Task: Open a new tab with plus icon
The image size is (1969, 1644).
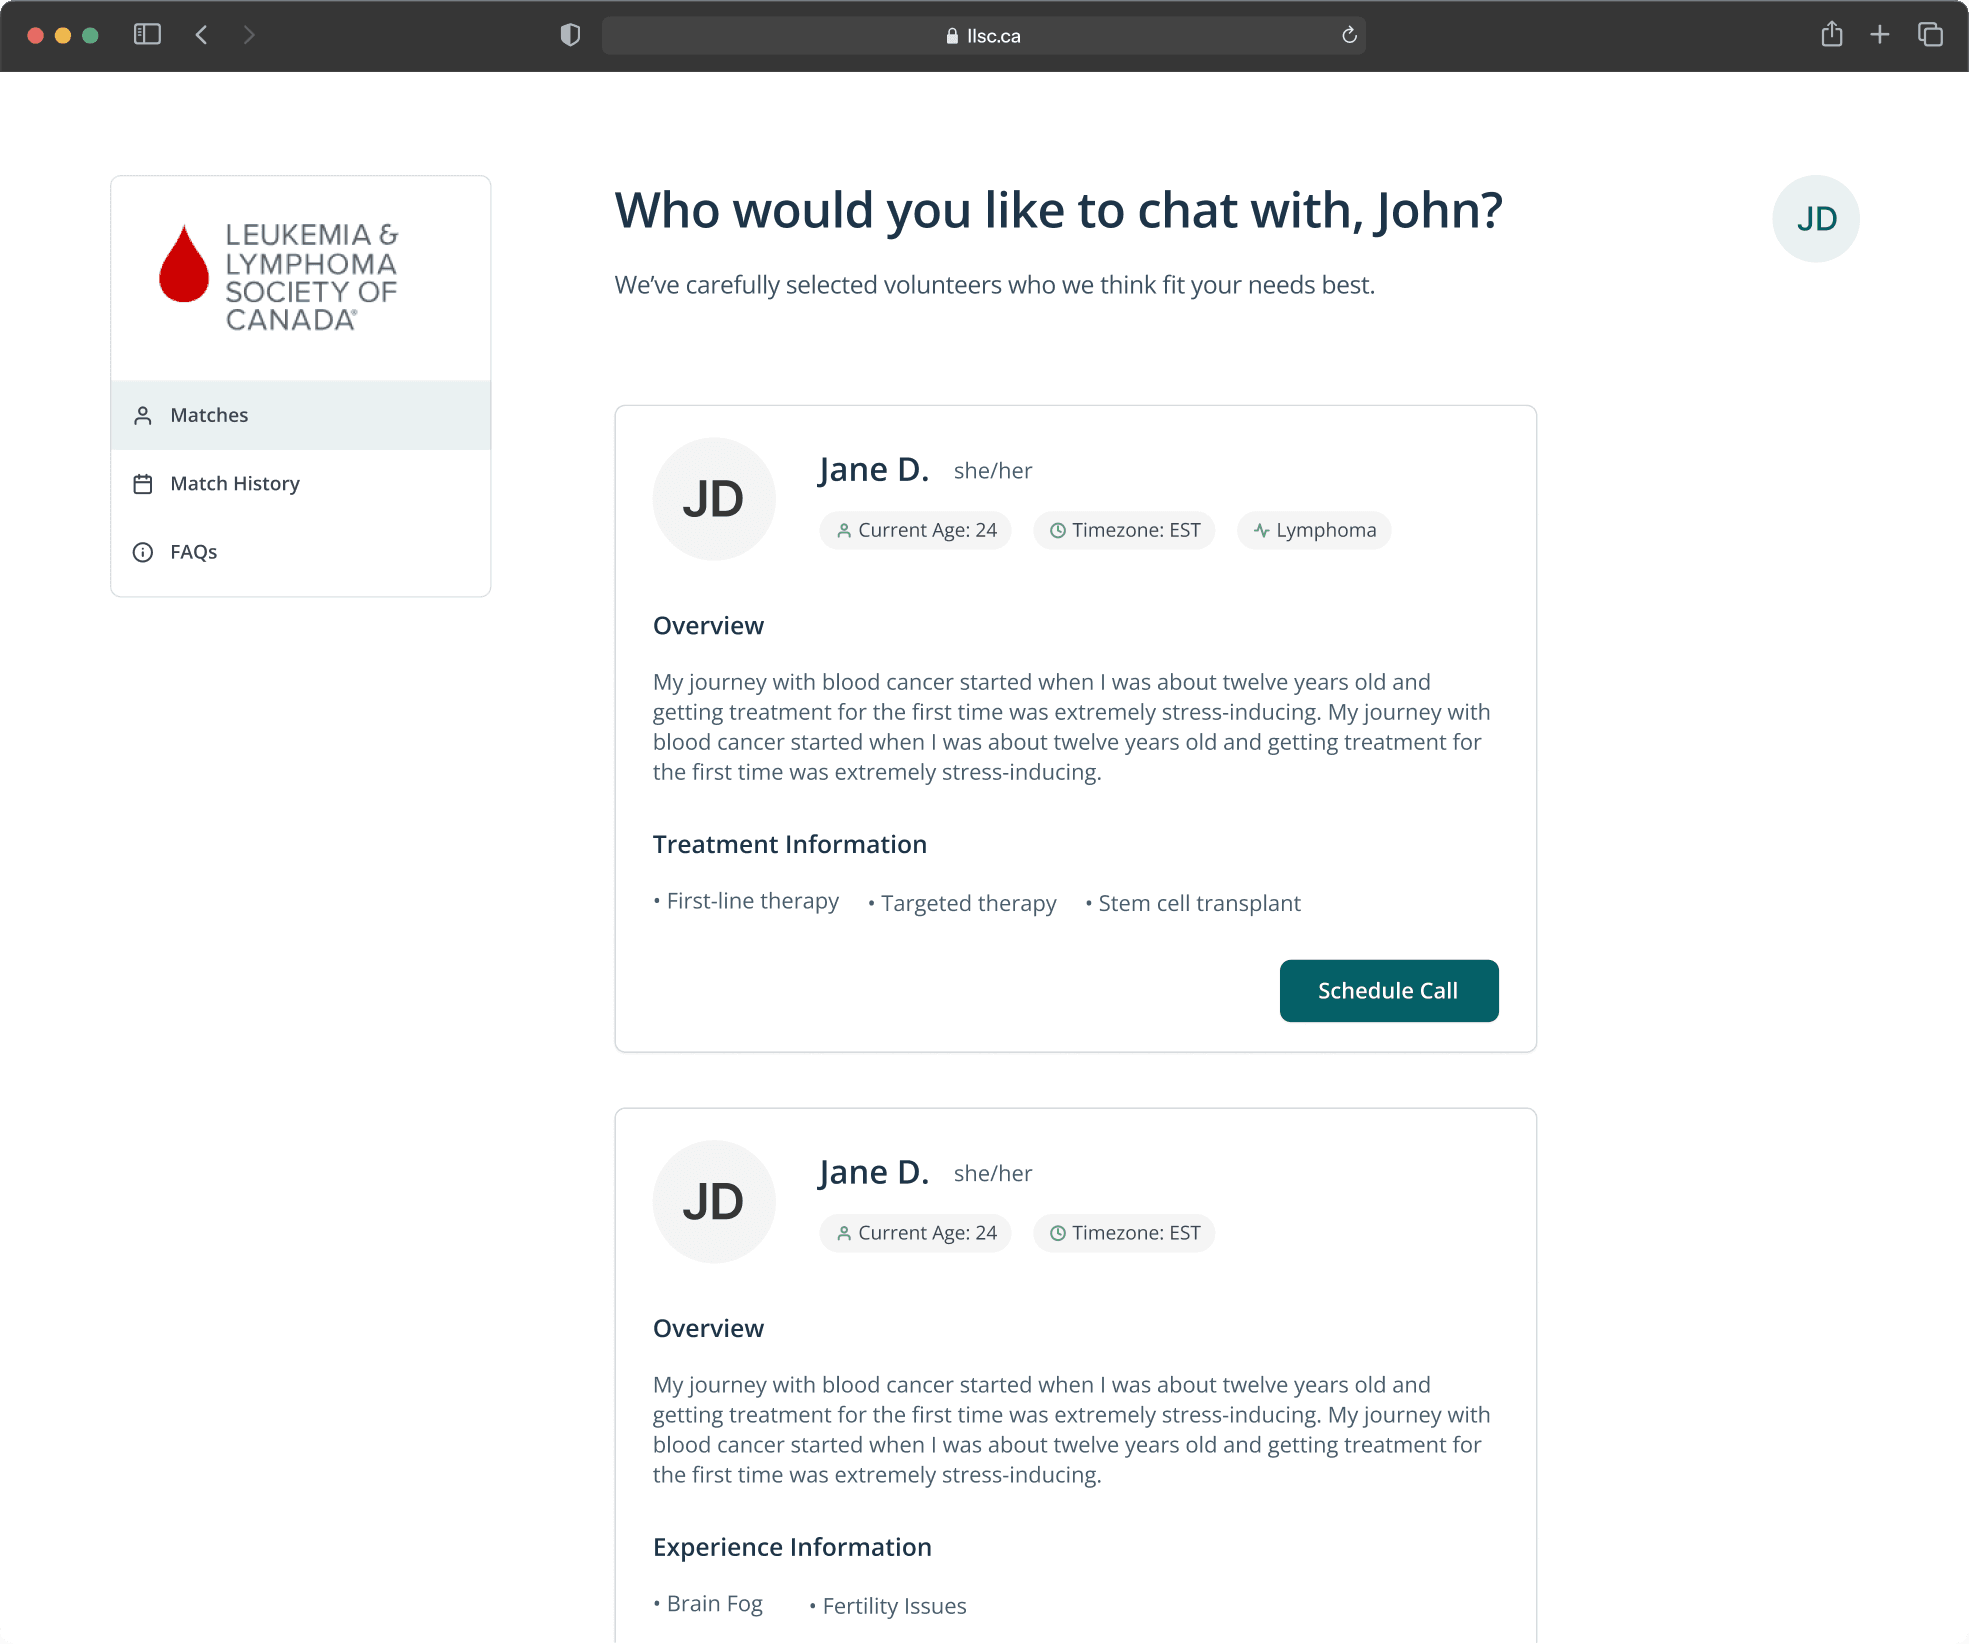Action: (1879, 35)
